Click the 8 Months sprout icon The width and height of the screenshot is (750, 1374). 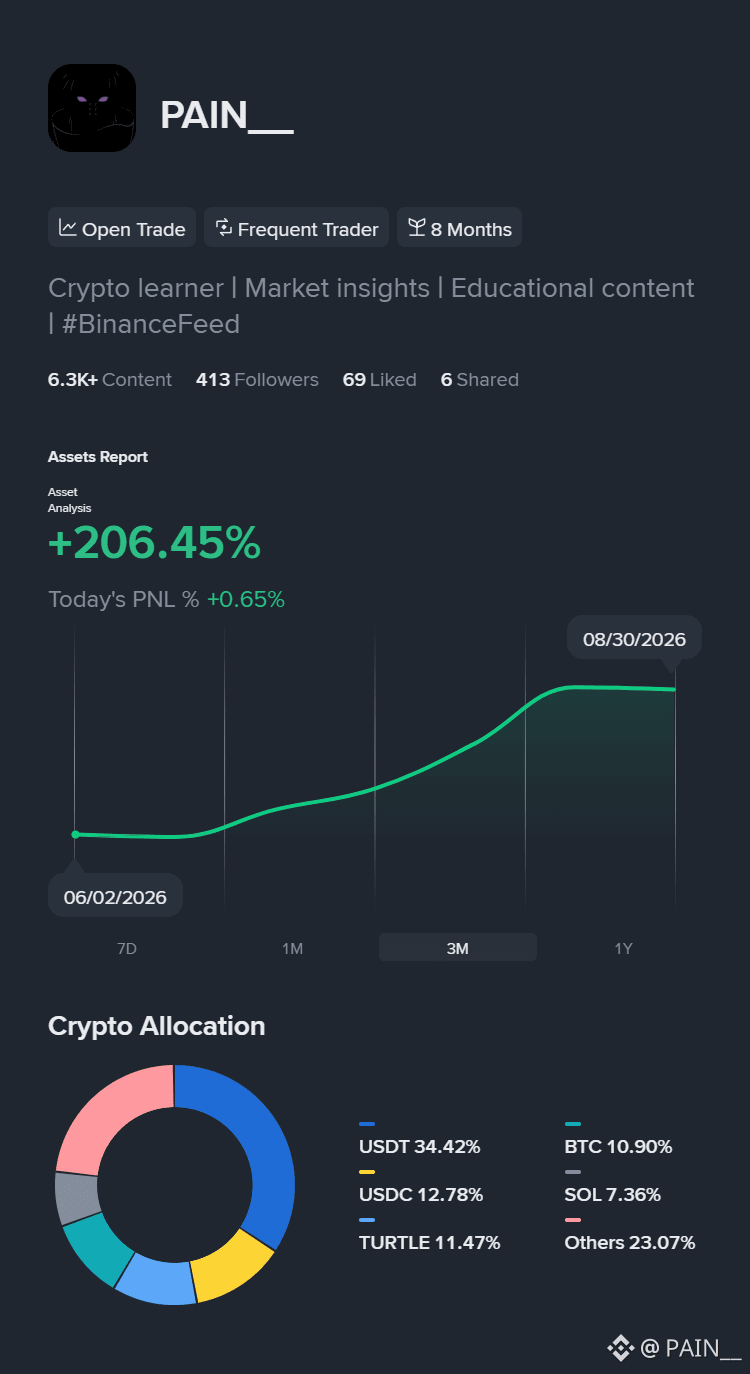coord(417,228)
